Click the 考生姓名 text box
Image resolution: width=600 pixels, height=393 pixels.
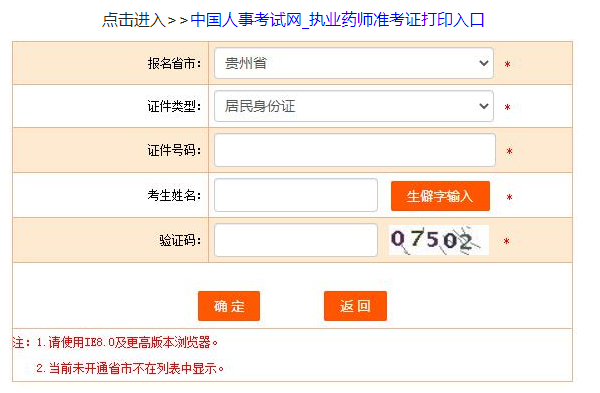[296, 195]
